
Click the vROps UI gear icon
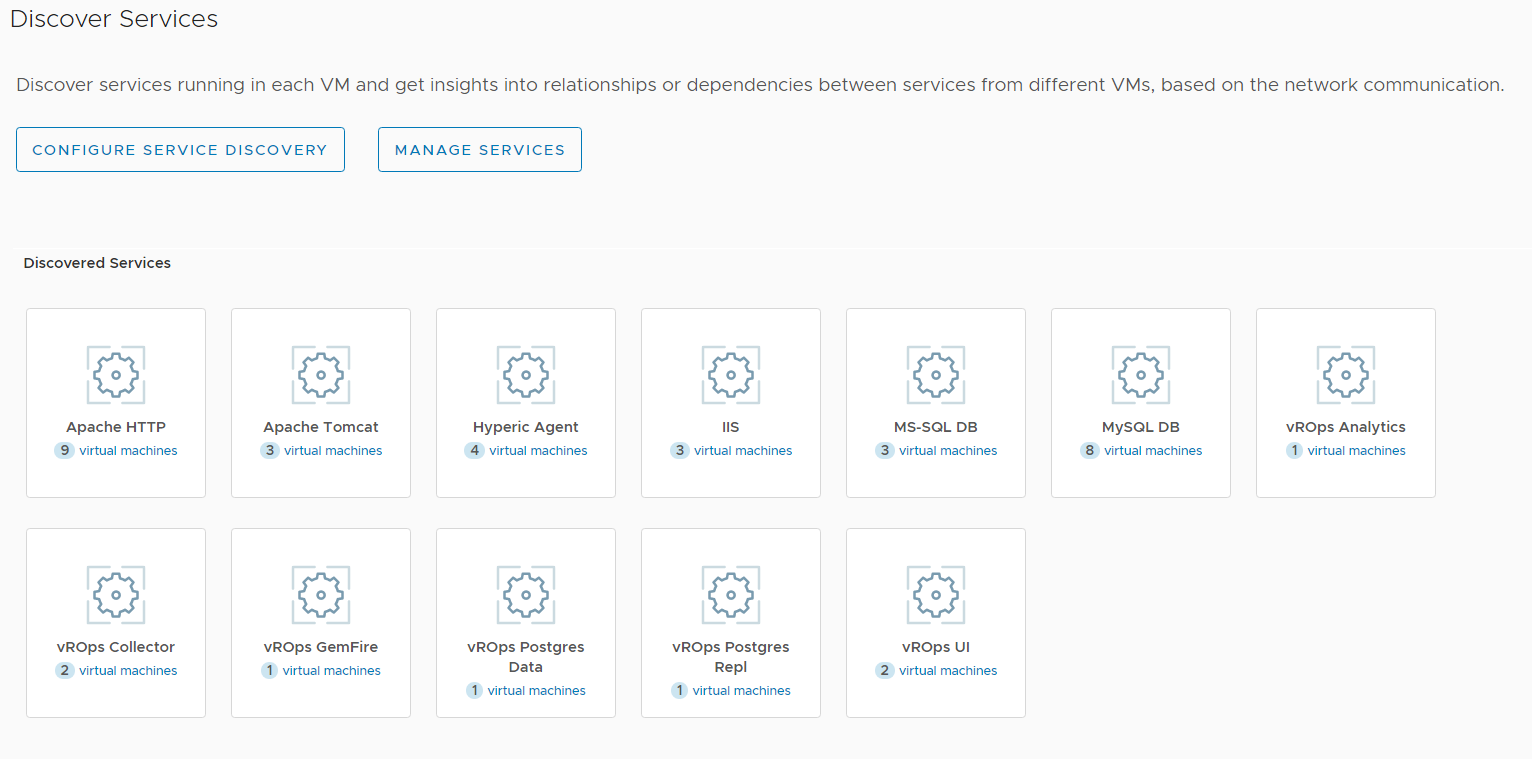[936, 595]
